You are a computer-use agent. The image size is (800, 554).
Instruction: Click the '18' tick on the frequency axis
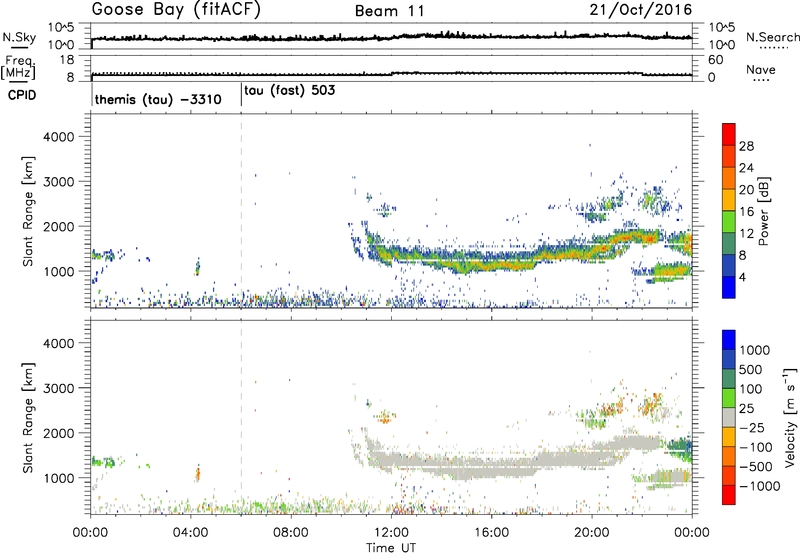[x=68, y=60]
